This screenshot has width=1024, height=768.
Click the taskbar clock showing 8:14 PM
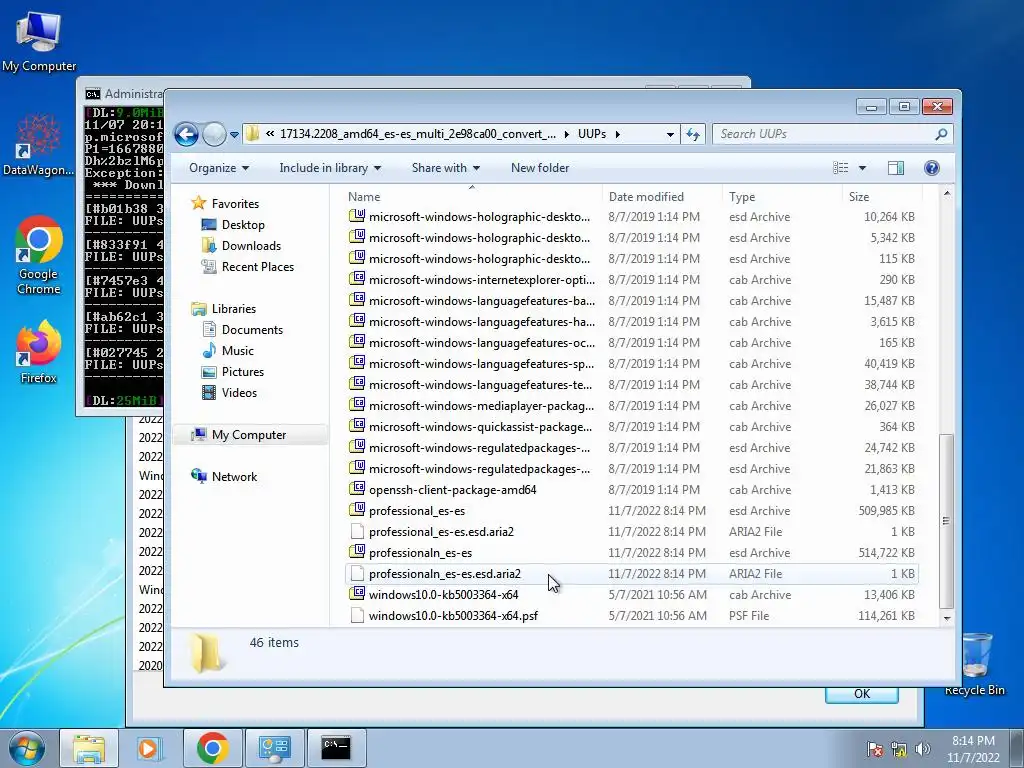(x=973, y=749)
